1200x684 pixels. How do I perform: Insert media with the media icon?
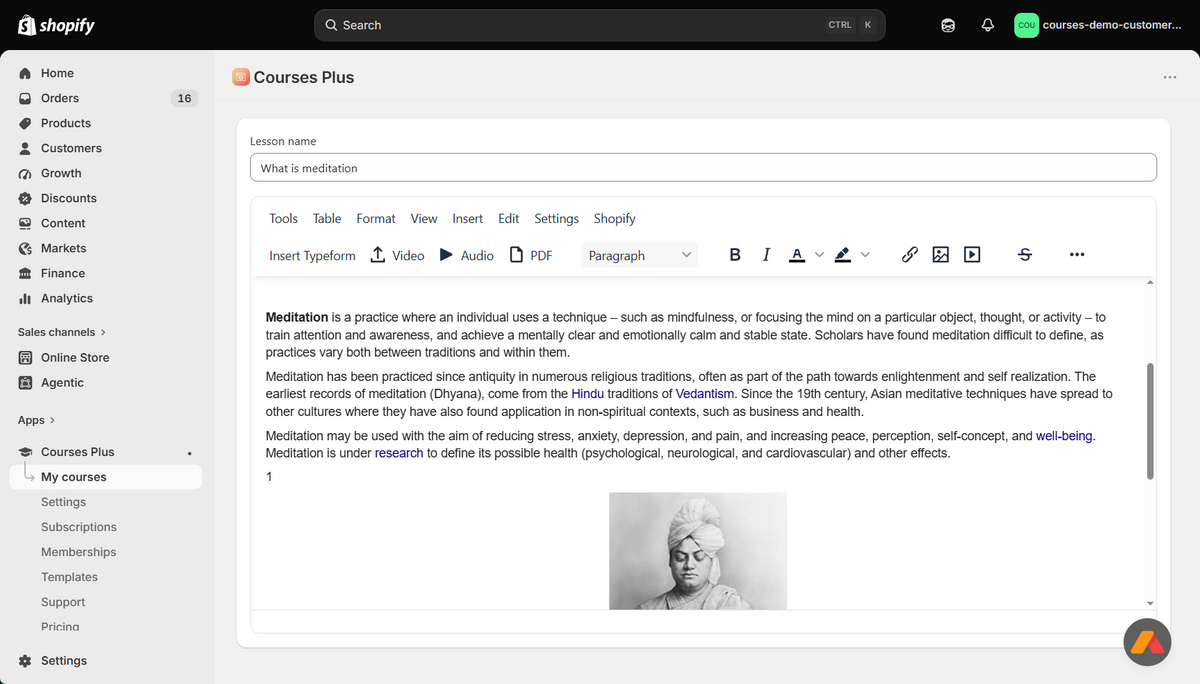[x=972, y=255]
